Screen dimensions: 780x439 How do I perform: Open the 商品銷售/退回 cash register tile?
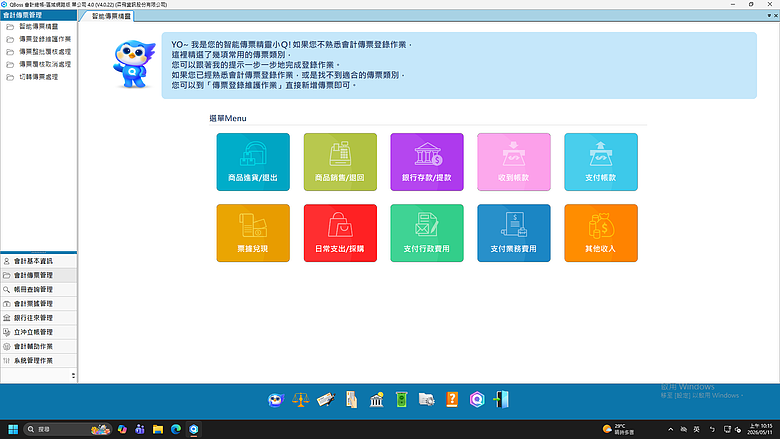coord(340,162)
